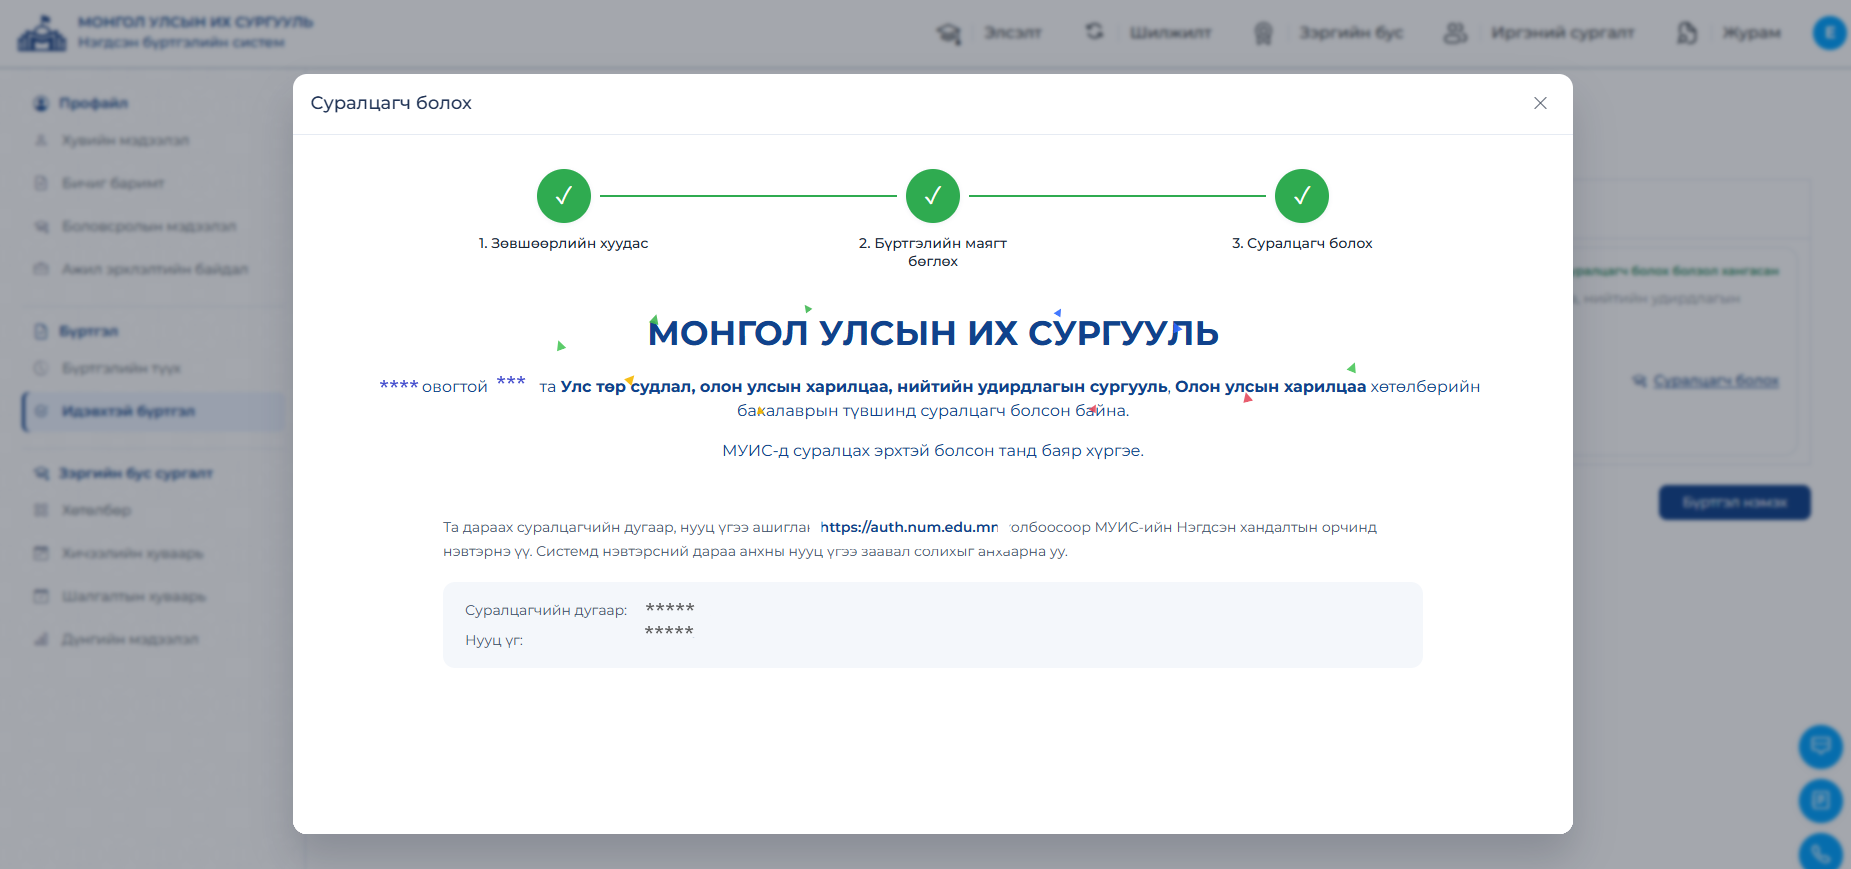The image size is (1851, 869).
Task: Click the Зэргийн бус сургалт section icon
Action: click(41, 473)
